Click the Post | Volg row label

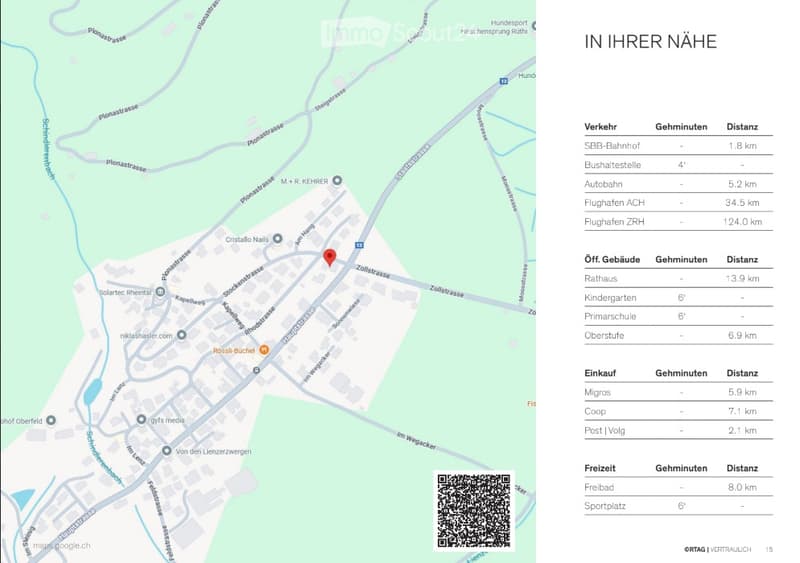coord(605,430)
